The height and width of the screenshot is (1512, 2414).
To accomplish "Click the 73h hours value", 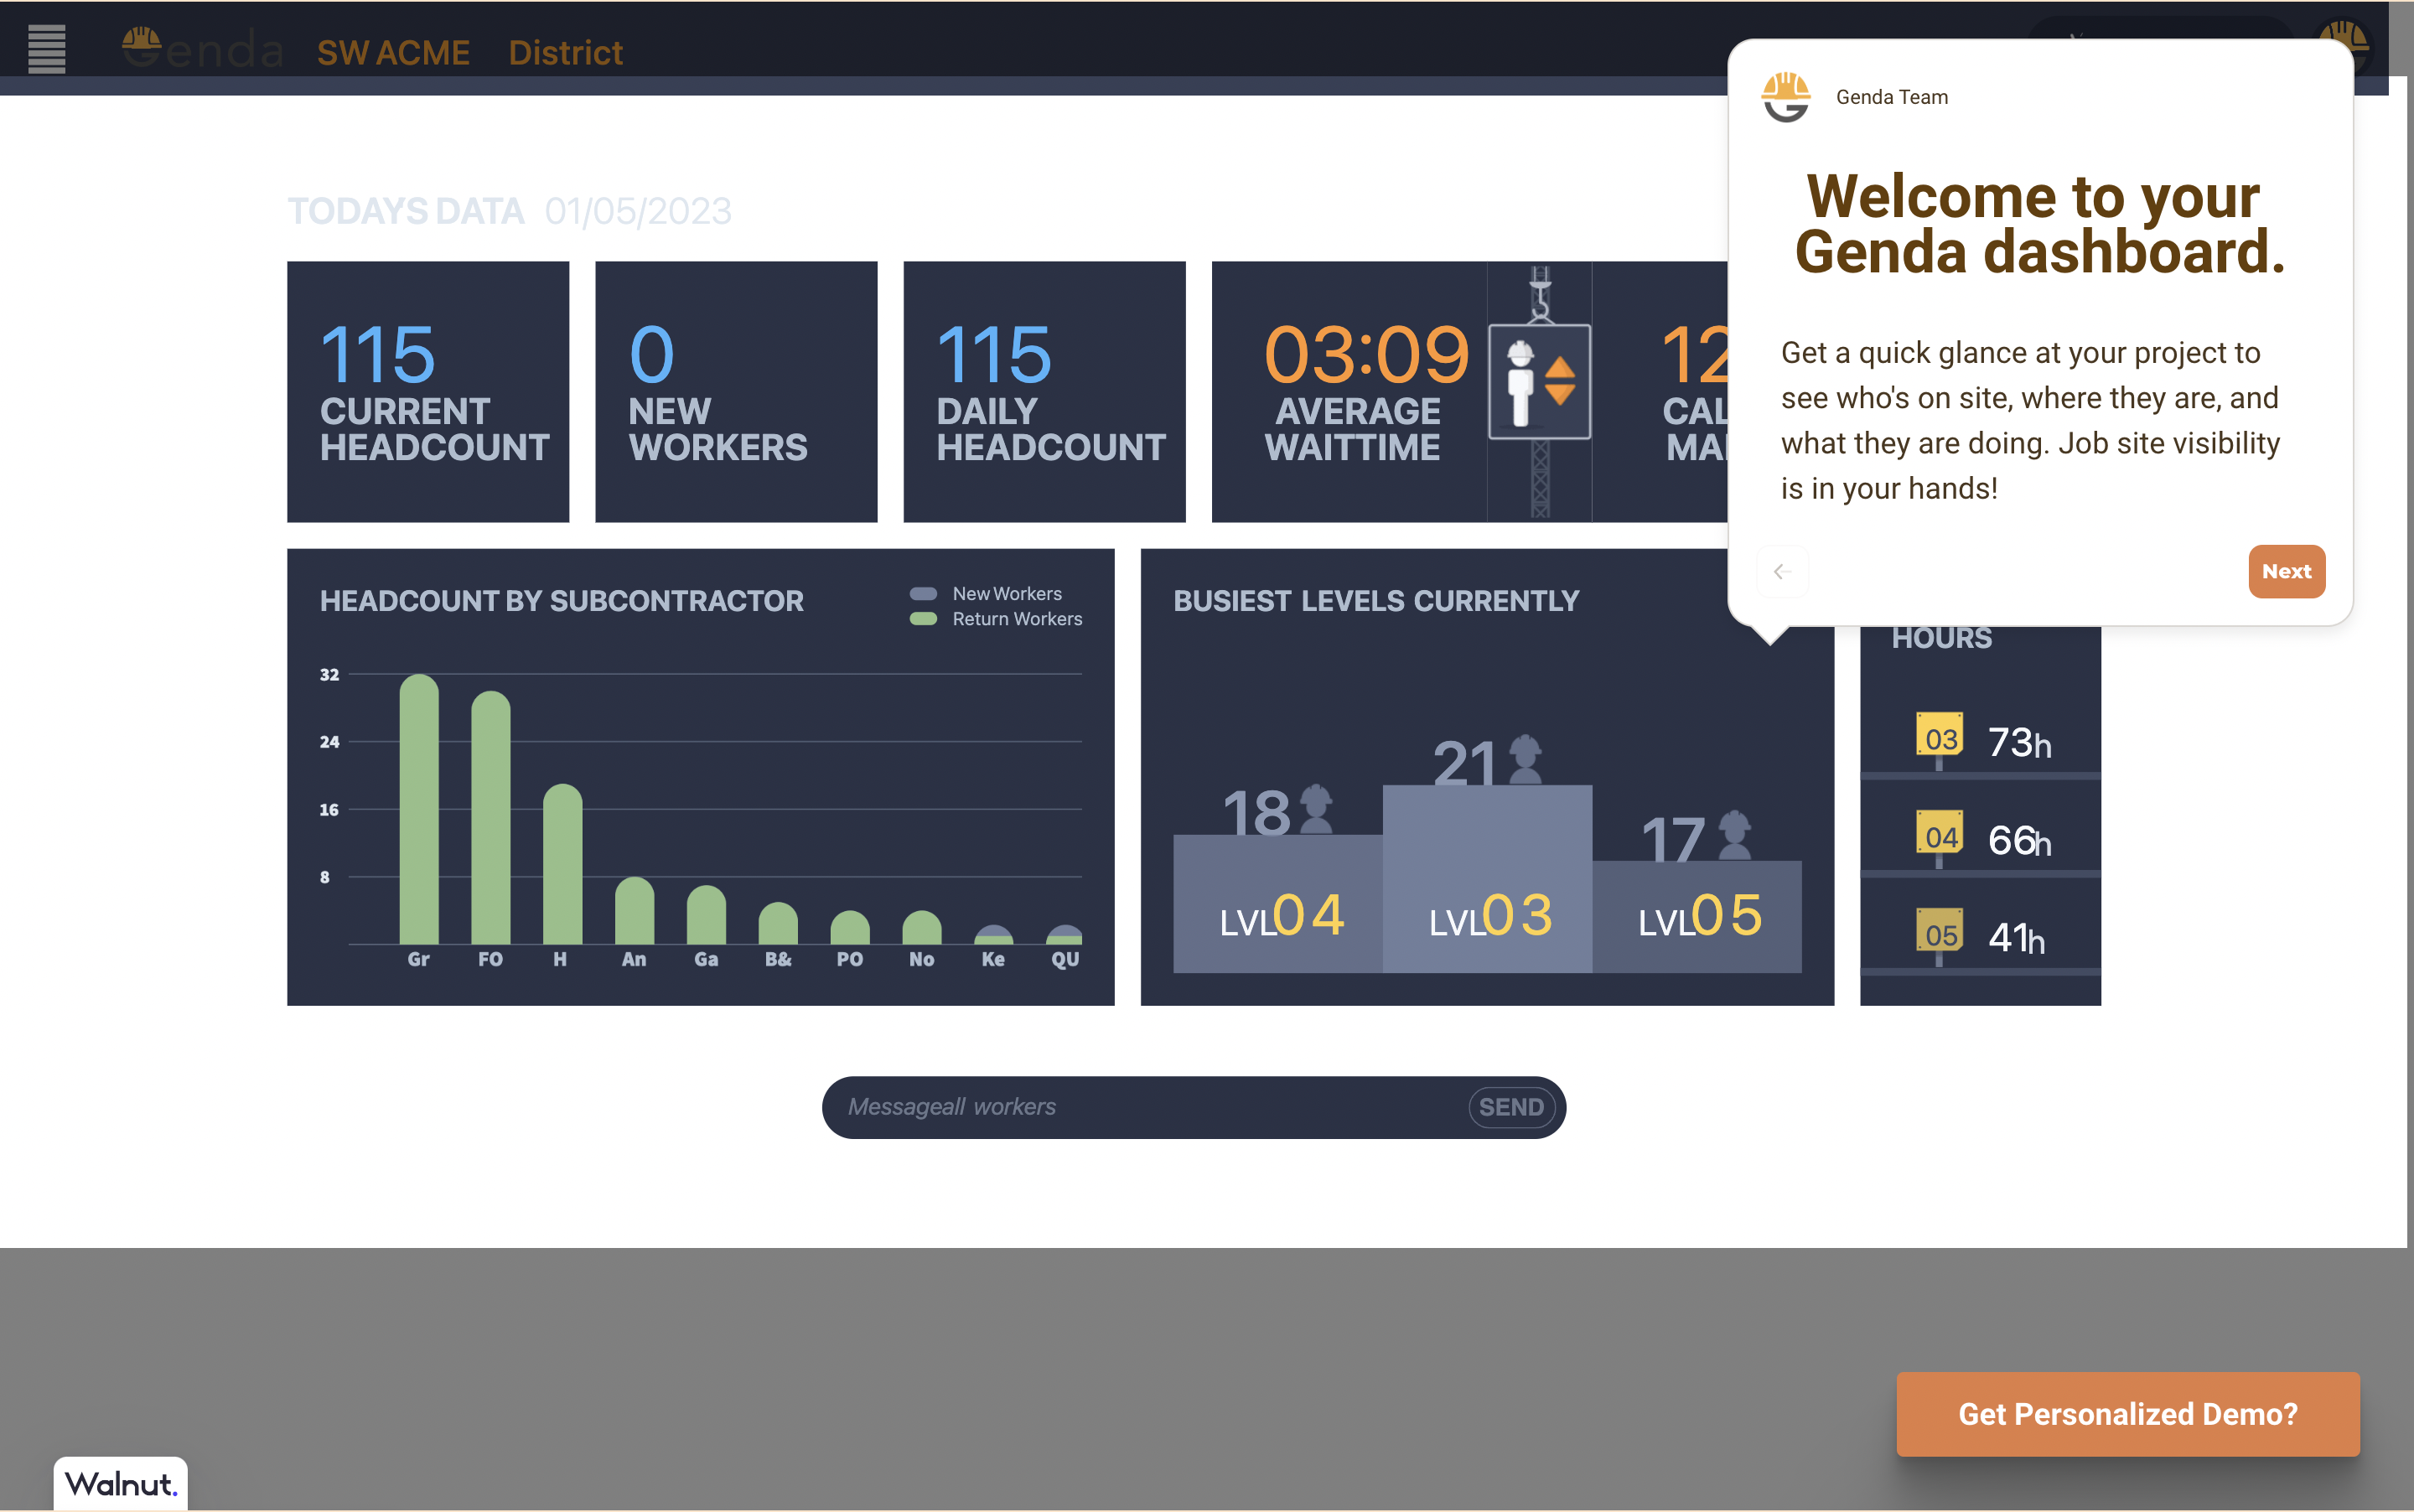I will [x=2019, y=743].
